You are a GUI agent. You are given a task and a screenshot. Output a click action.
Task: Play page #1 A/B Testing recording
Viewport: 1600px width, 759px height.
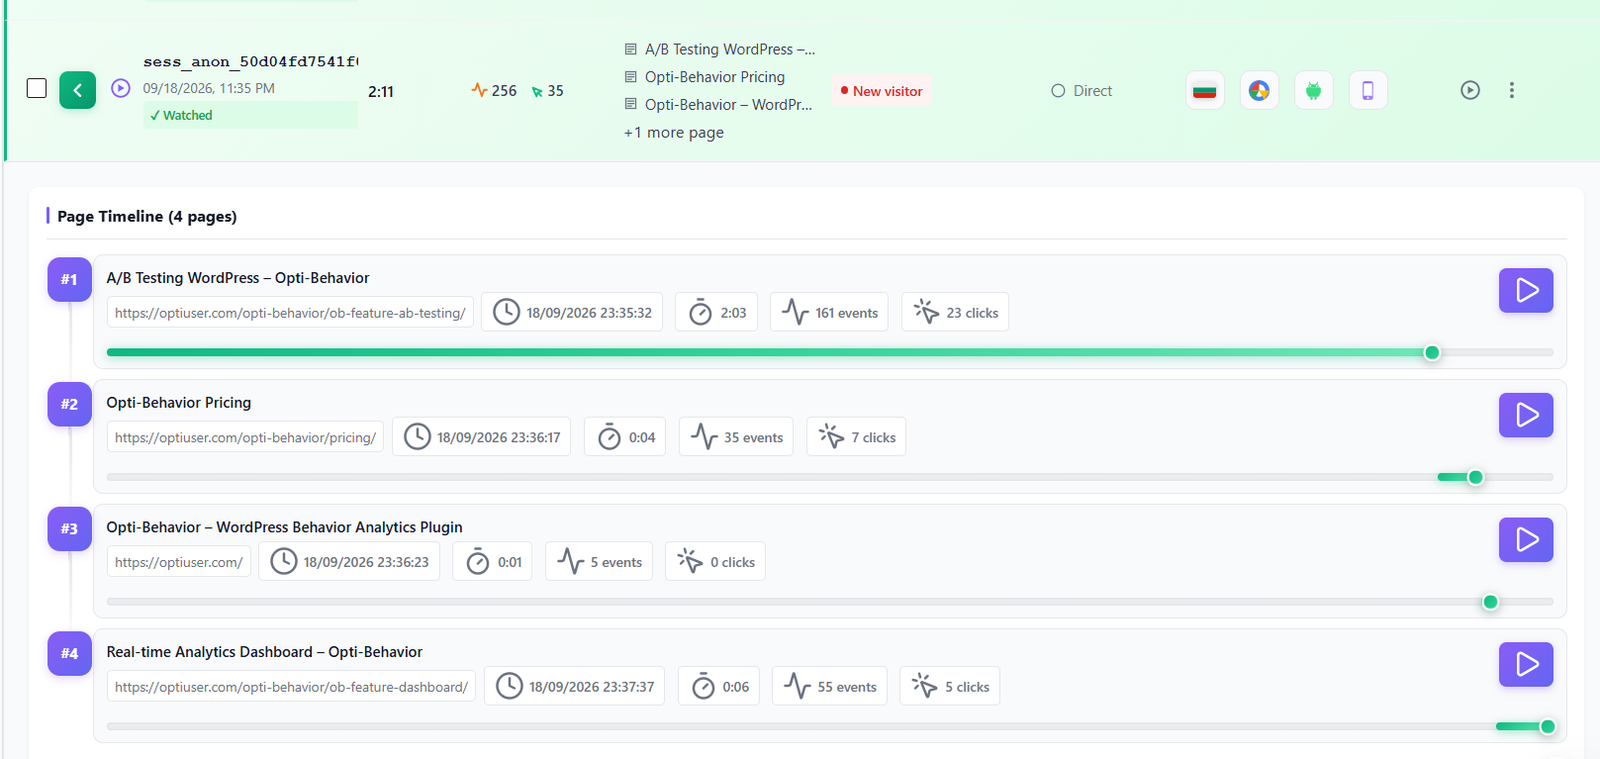[x=1526, y=290]
